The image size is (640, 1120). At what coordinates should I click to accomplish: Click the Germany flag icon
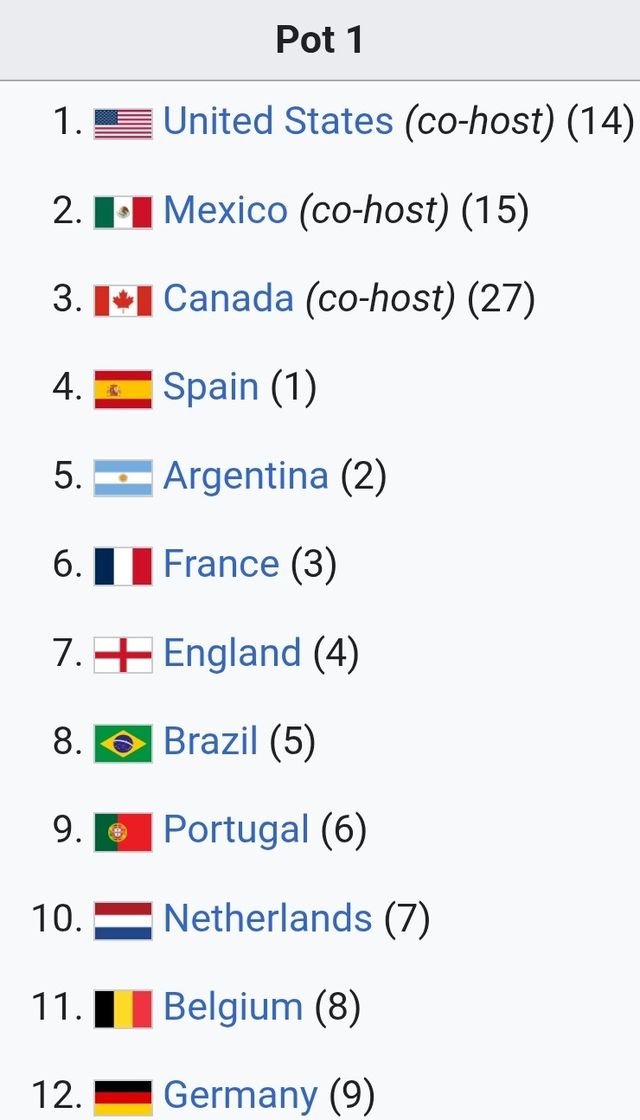[123, 1096]
